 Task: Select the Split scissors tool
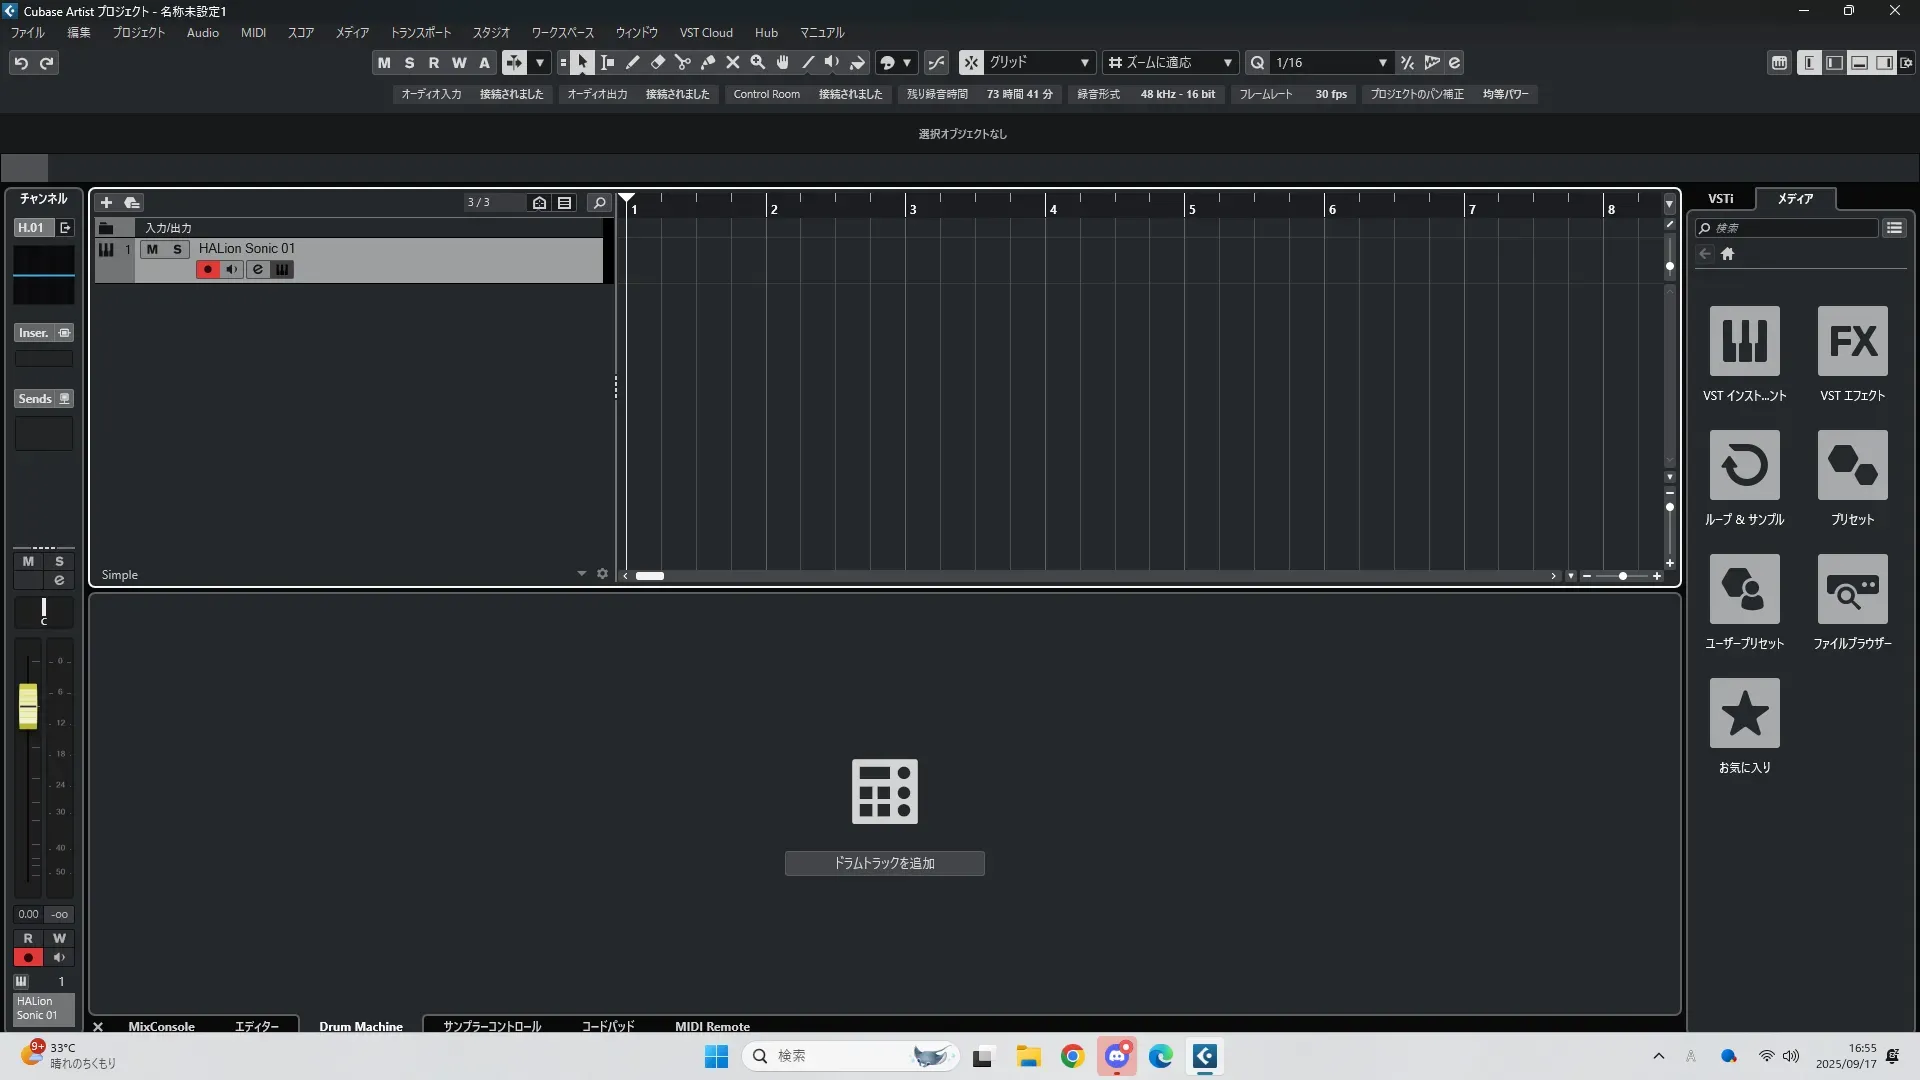click(683, 63)
